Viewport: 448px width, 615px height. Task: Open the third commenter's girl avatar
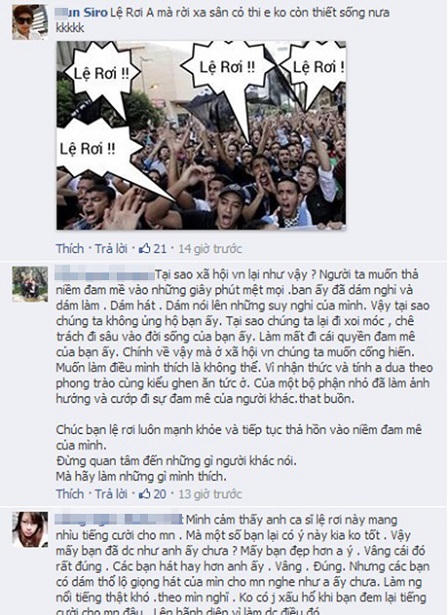click(x=30, y=529)
